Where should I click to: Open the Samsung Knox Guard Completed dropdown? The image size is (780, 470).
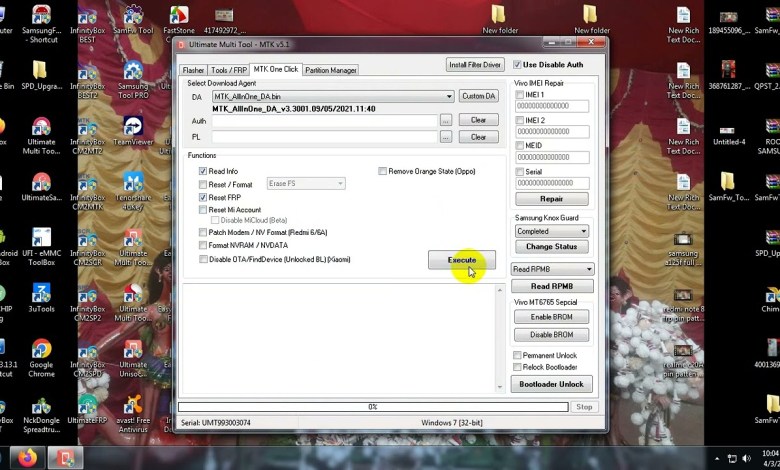(x=583, y=231)
